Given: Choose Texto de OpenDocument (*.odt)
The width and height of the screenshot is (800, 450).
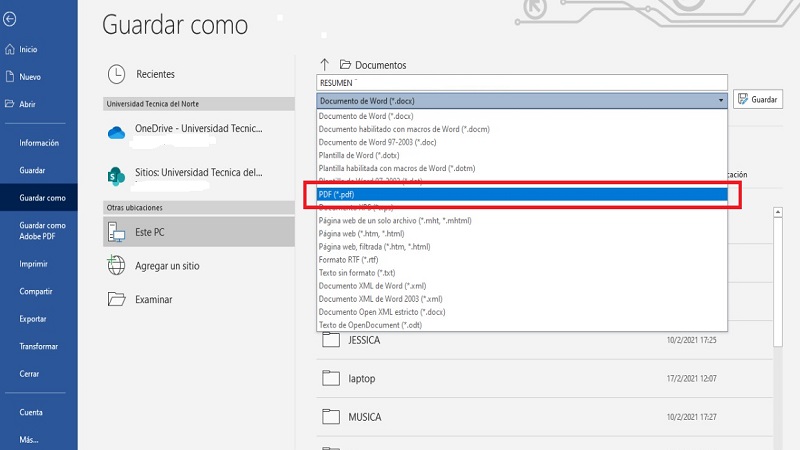Looking at the screenshot, I should point(521,325).
